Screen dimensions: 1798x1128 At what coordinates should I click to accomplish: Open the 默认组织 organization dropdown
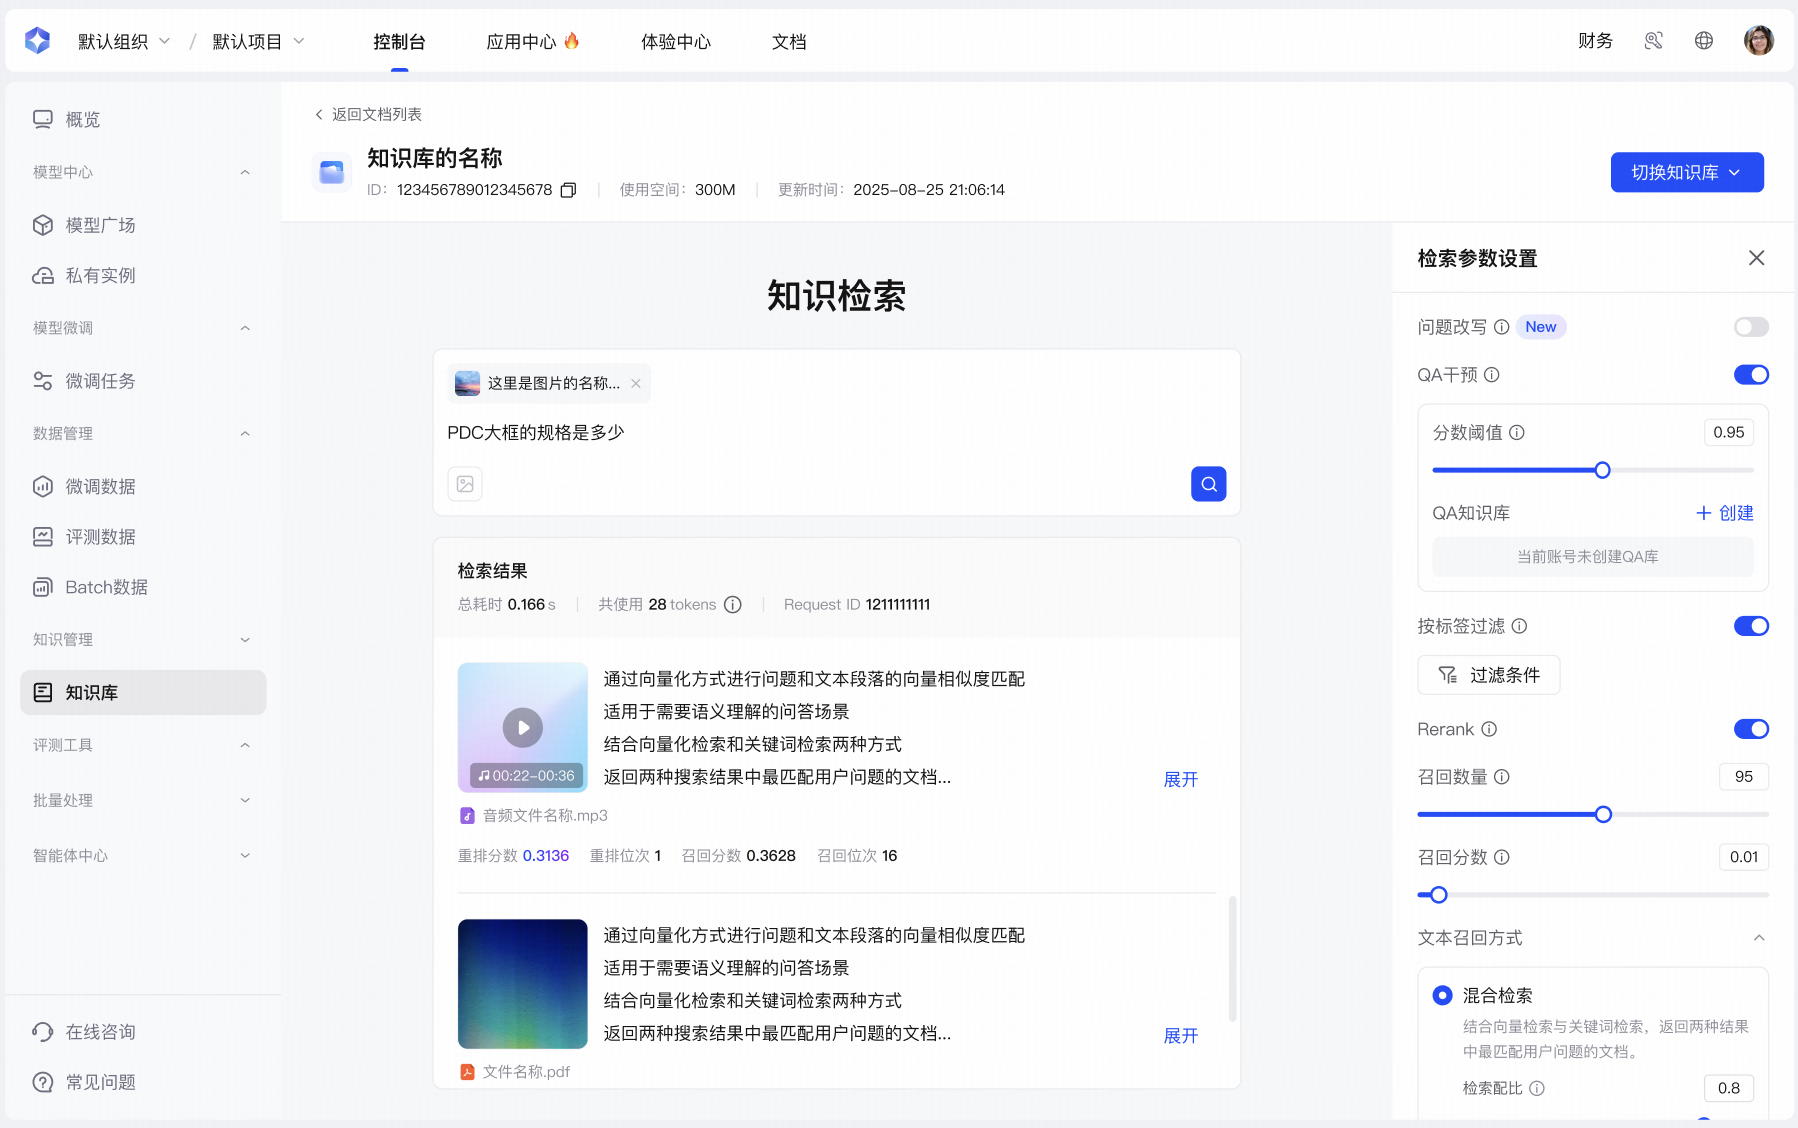pyautogui.click(x=124, y=41)
